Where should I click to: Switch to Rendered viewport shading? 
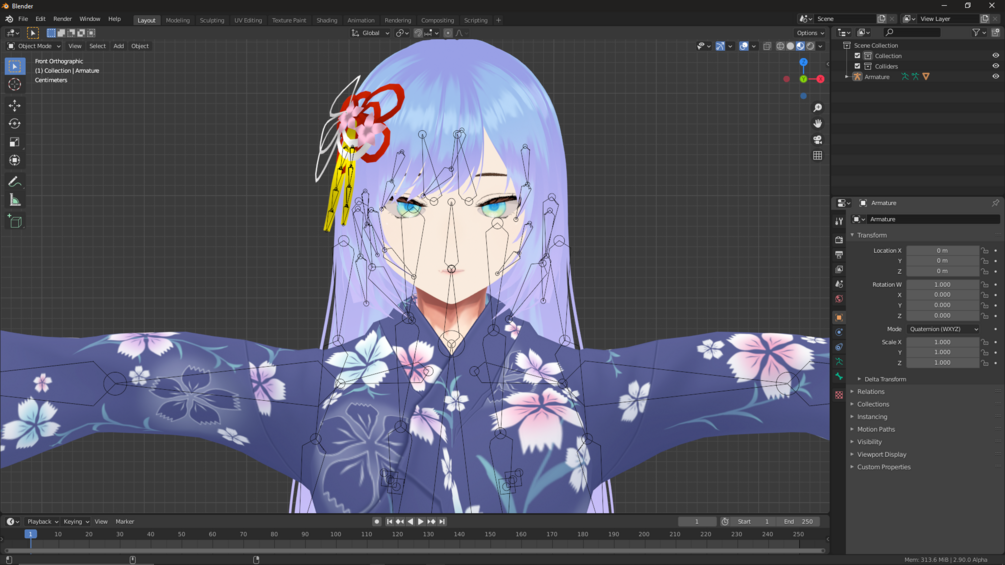[810, 46]
